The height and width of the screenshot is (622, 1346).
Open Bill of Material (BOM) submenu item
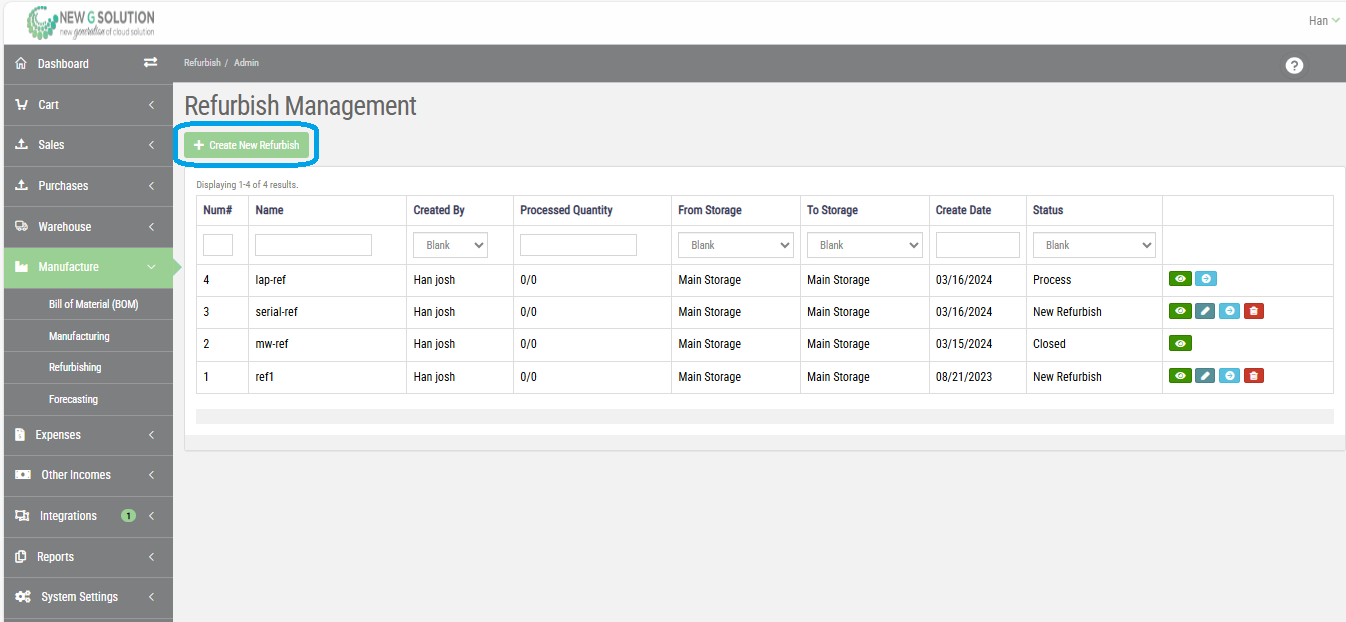[93, 304]
